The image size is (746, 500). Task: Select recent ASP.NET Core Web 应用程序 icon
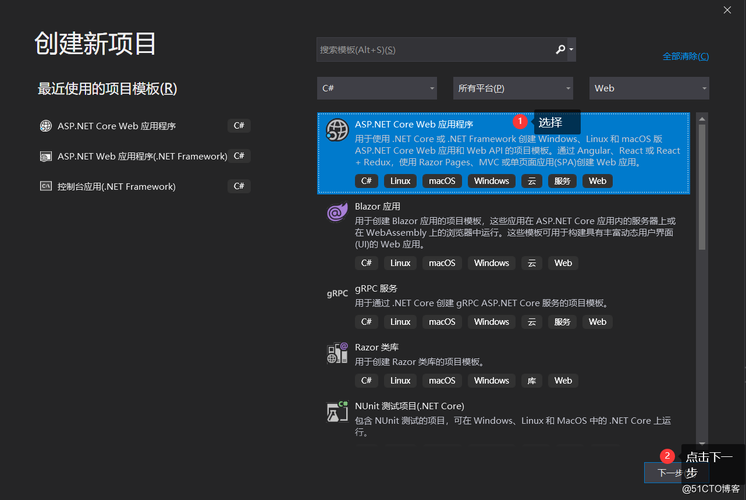coord(46,126)
